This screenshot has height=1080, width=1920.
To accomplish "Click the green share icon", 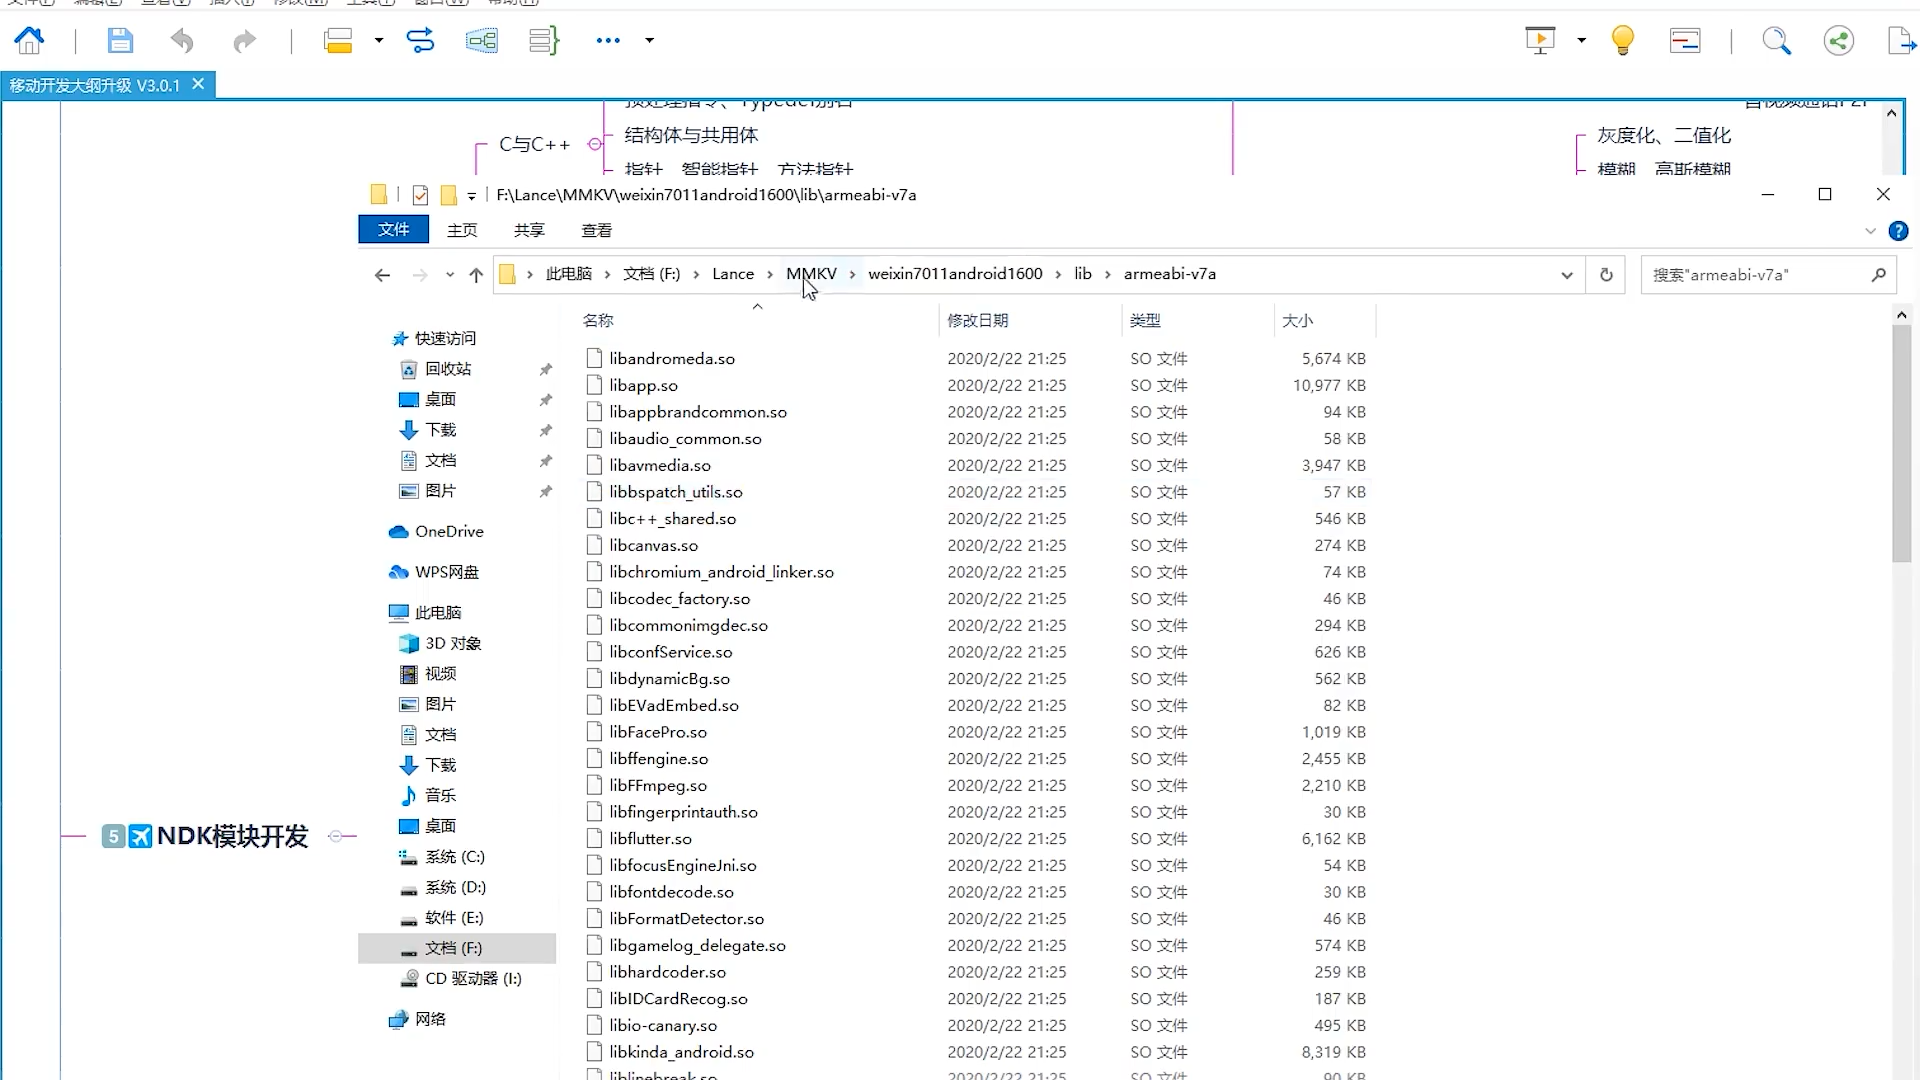I will (x=1838, y=40).
